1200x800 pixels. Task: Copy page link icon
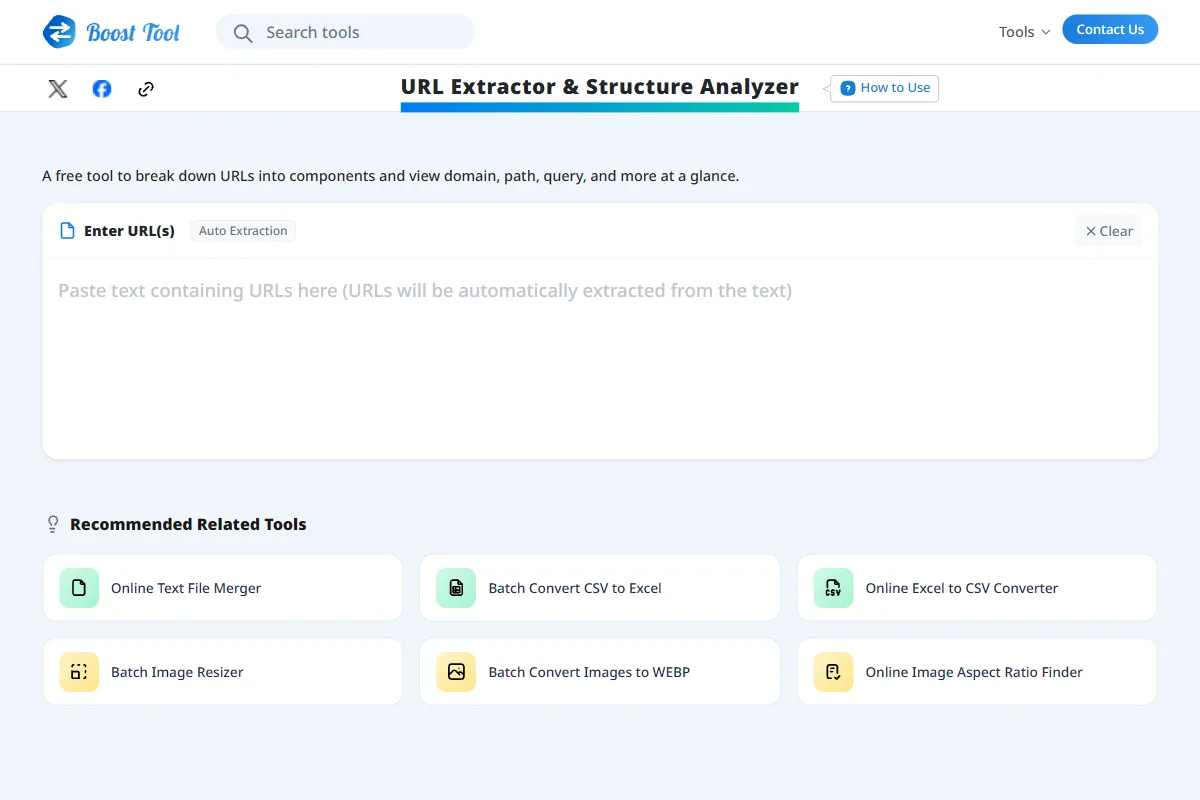pos(146,89)
